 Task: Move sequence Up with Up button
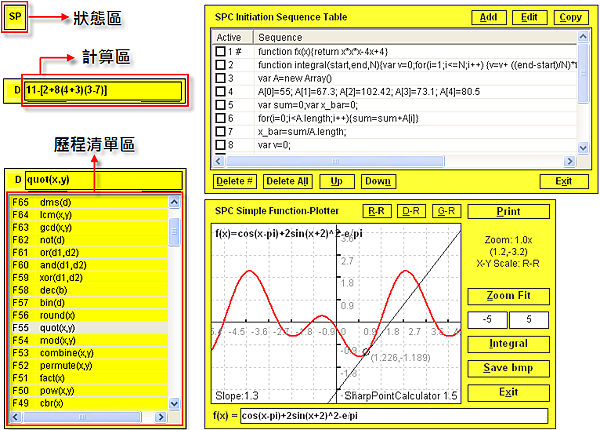tap(337, 181)
